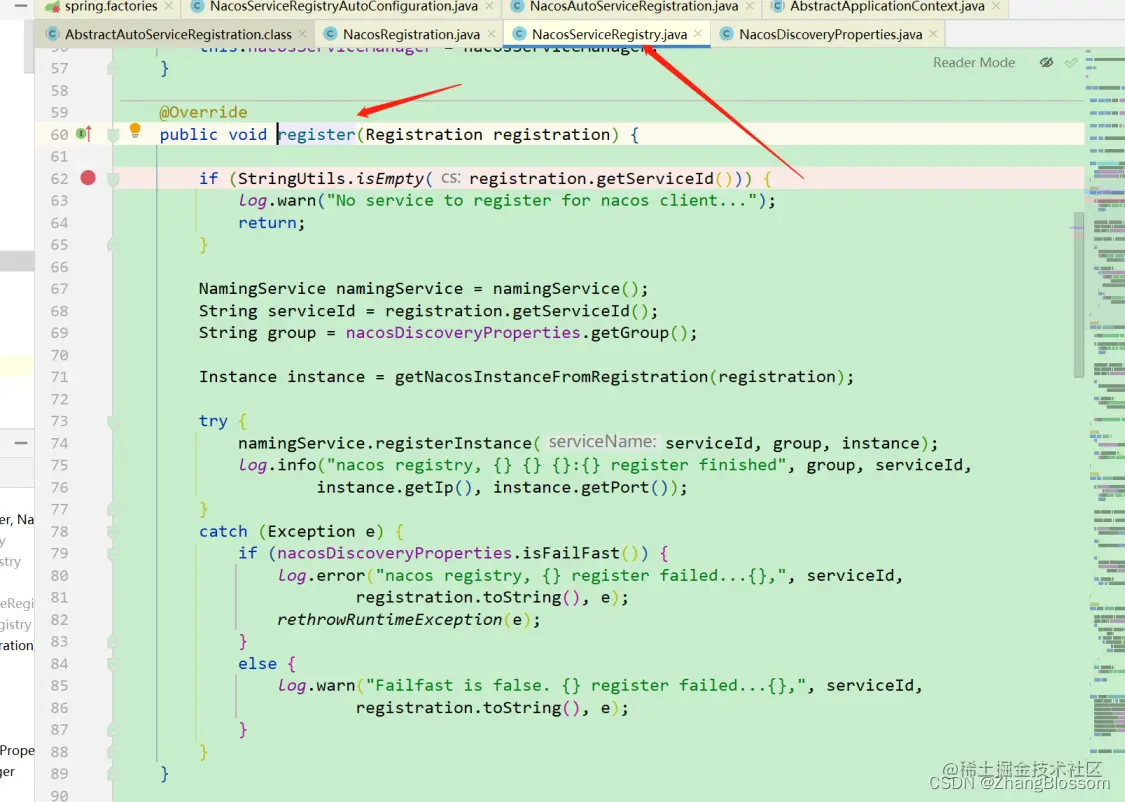Close AbstractAutoServiceRegistration.class tab
This screenshot has width=1125, height=802.
click(x=302, y=34)
